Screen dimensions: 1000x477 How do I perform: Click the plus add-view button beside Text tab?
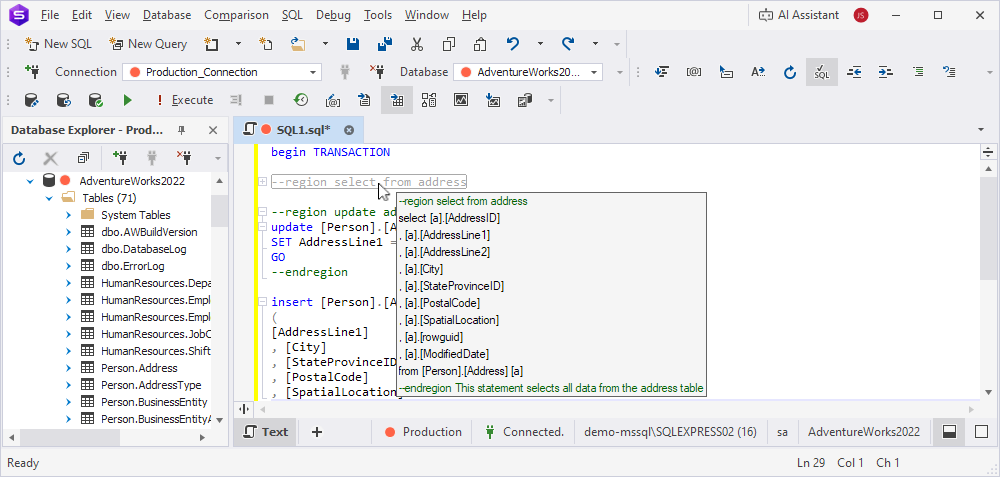pyautogui.click(x=317, y=432)
